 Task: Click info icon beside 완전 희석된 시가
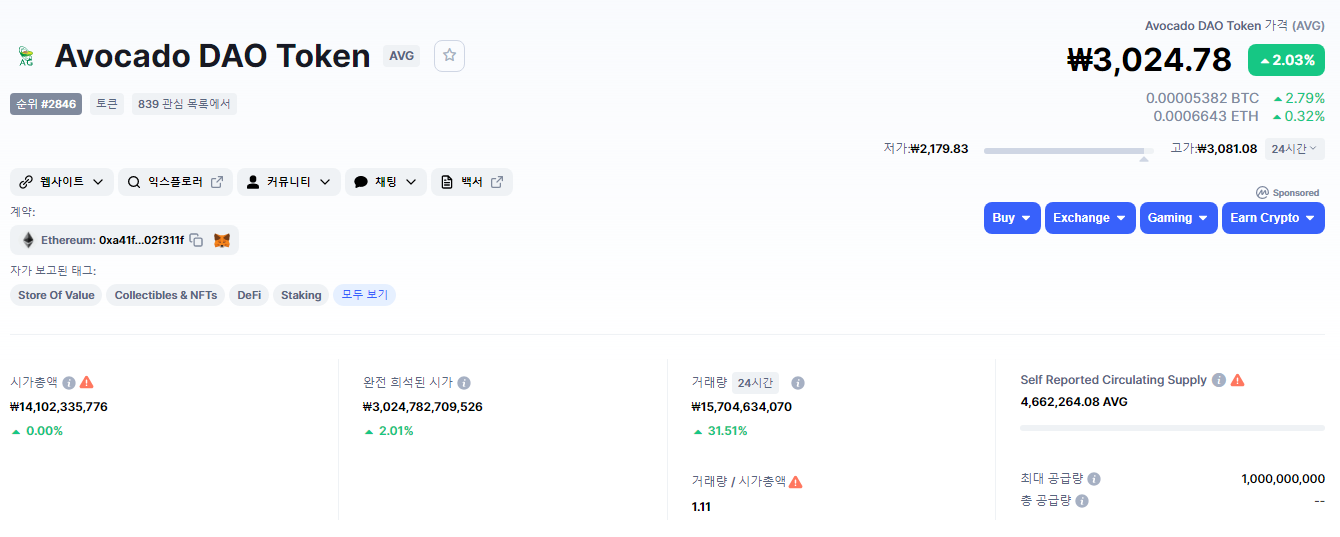[464, 382]
